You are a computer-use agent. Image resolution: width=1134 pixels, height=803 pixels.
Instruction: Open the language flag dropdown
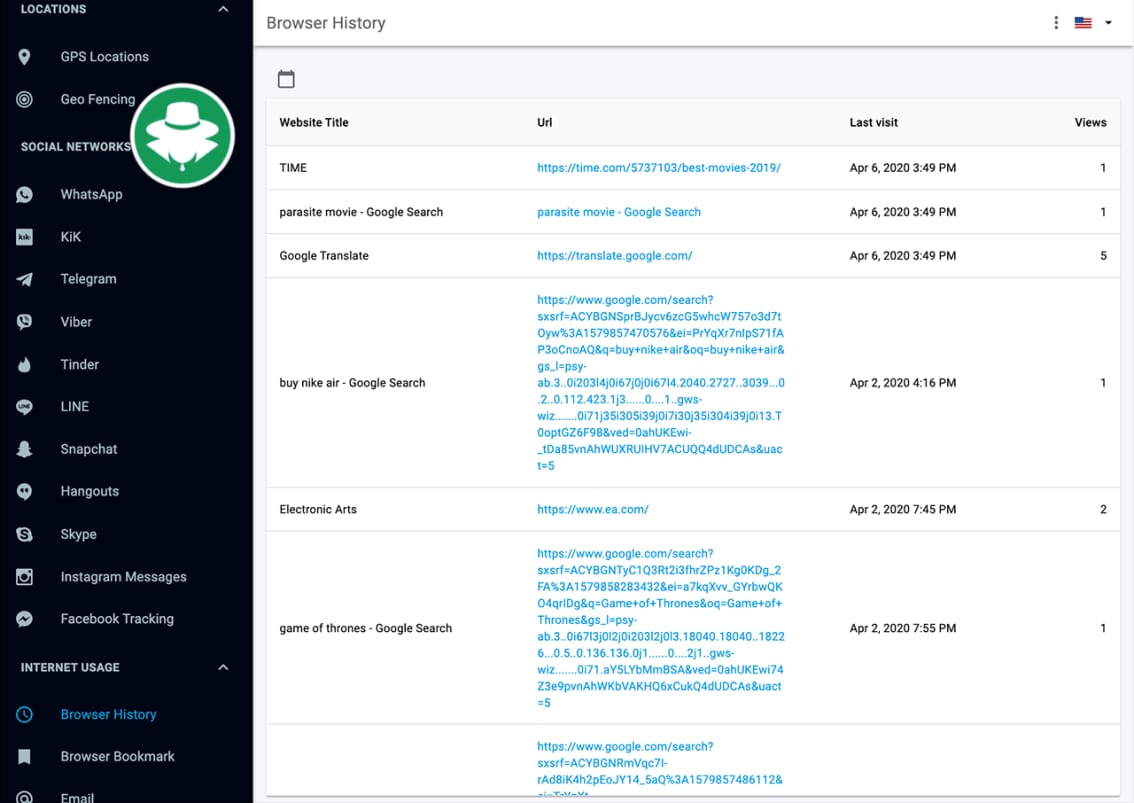point(1093,23)
